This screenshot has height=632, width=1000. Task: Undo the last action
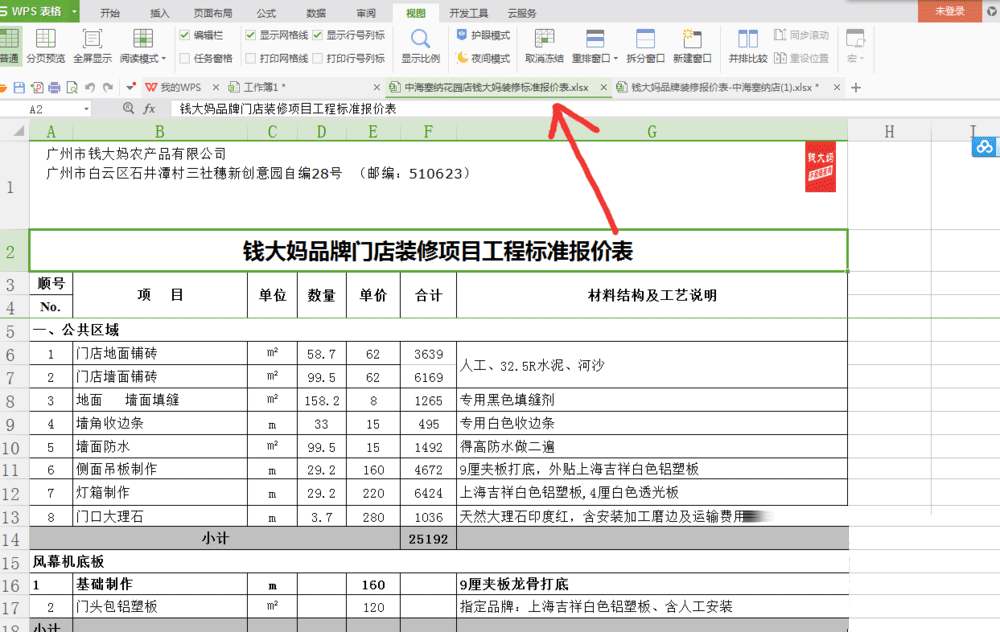(90, 87)
